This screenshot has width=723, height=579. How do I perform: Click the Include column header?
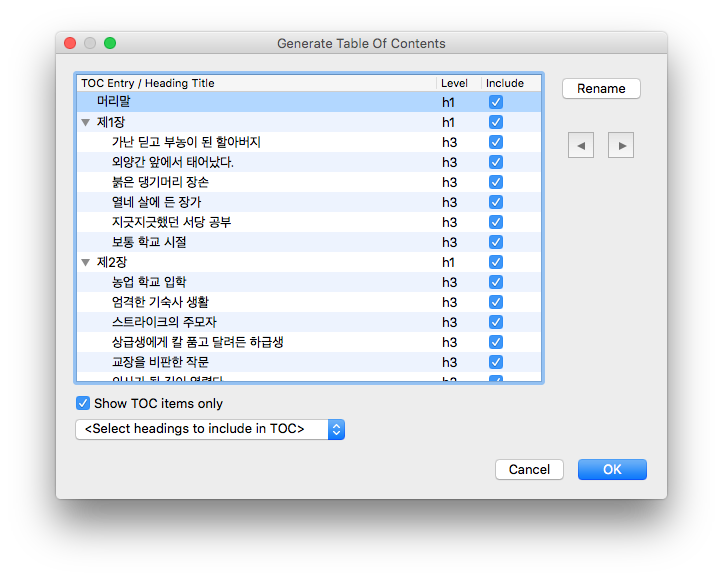(x=511, y=83)
